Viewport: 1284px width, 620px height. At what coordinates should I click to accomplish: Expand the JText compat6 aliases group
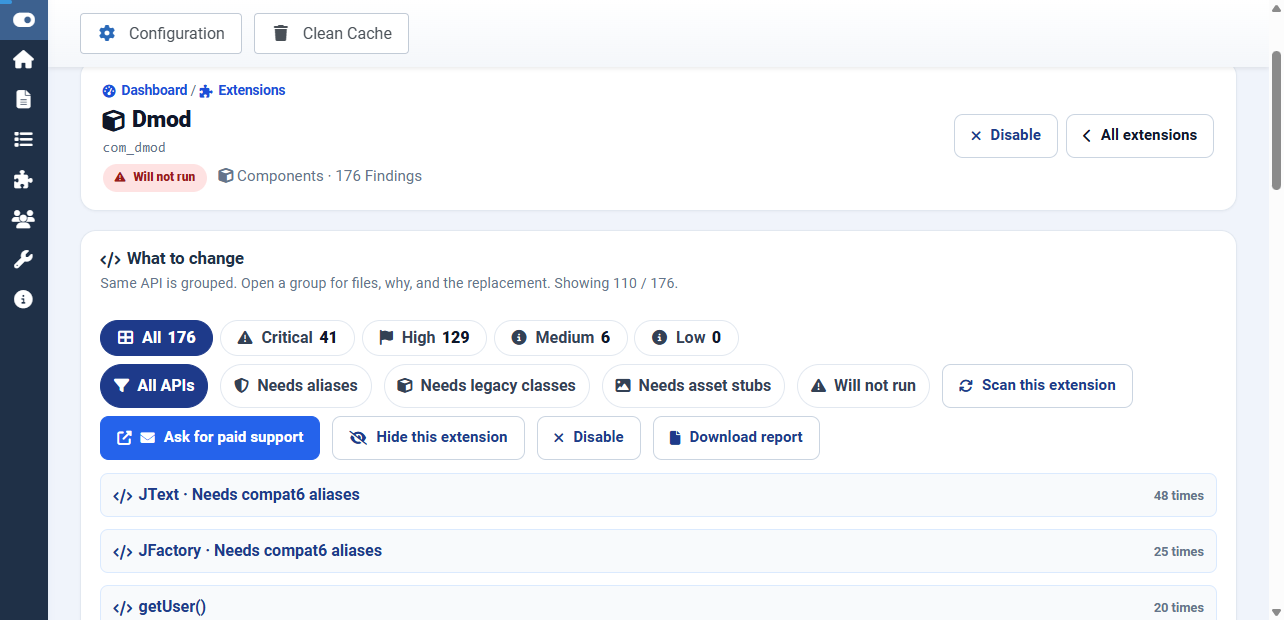point(658,495)
